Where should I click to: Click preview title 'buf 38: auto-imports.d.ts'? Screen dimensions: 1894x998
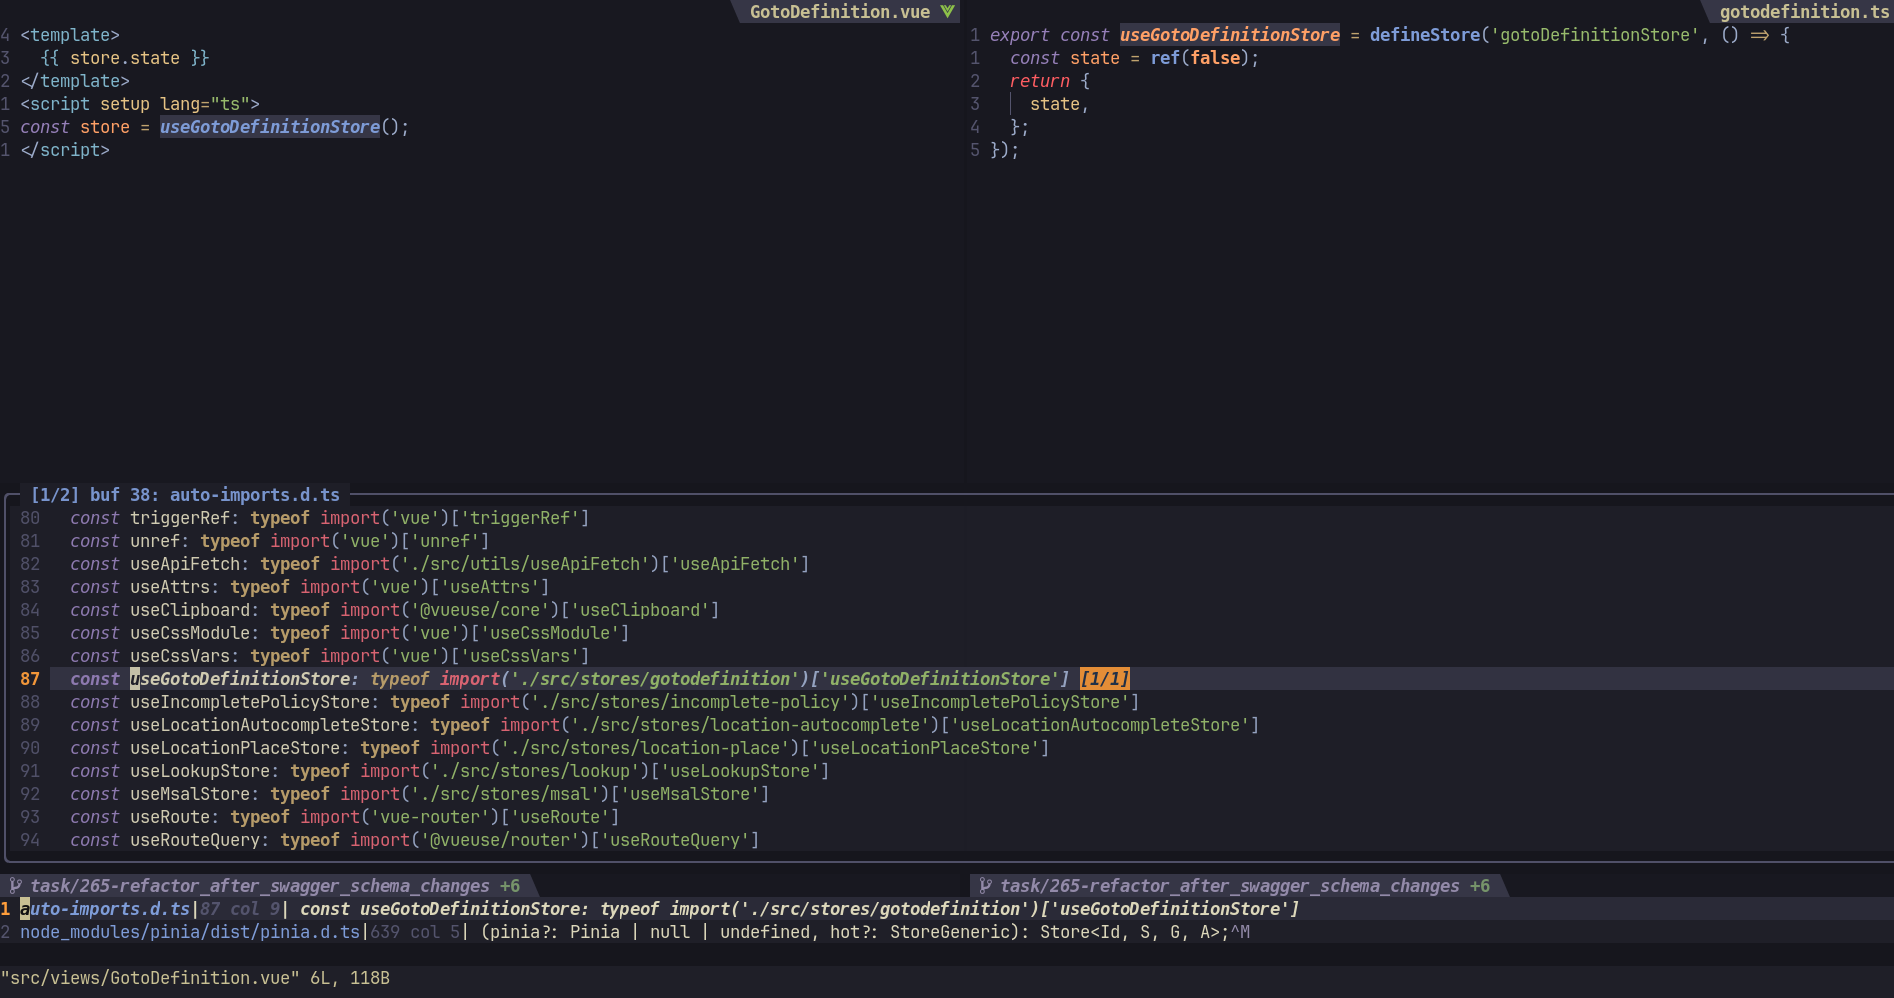click(215, 495)
